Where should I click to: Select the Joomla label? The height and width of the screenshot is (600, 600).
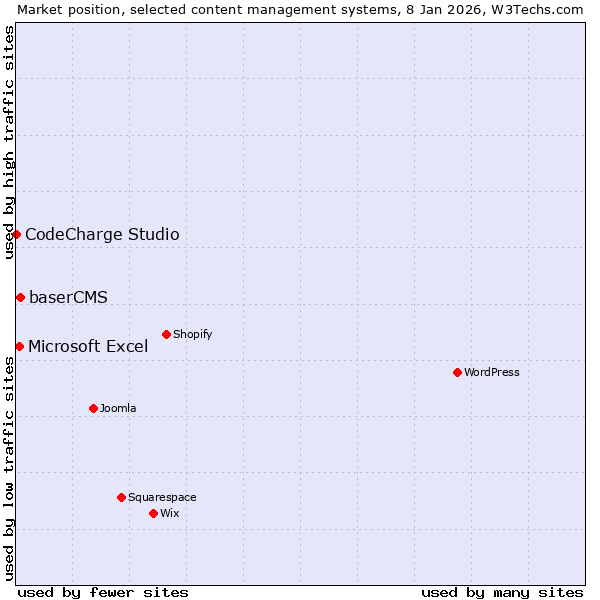click(x=118, y=408)
